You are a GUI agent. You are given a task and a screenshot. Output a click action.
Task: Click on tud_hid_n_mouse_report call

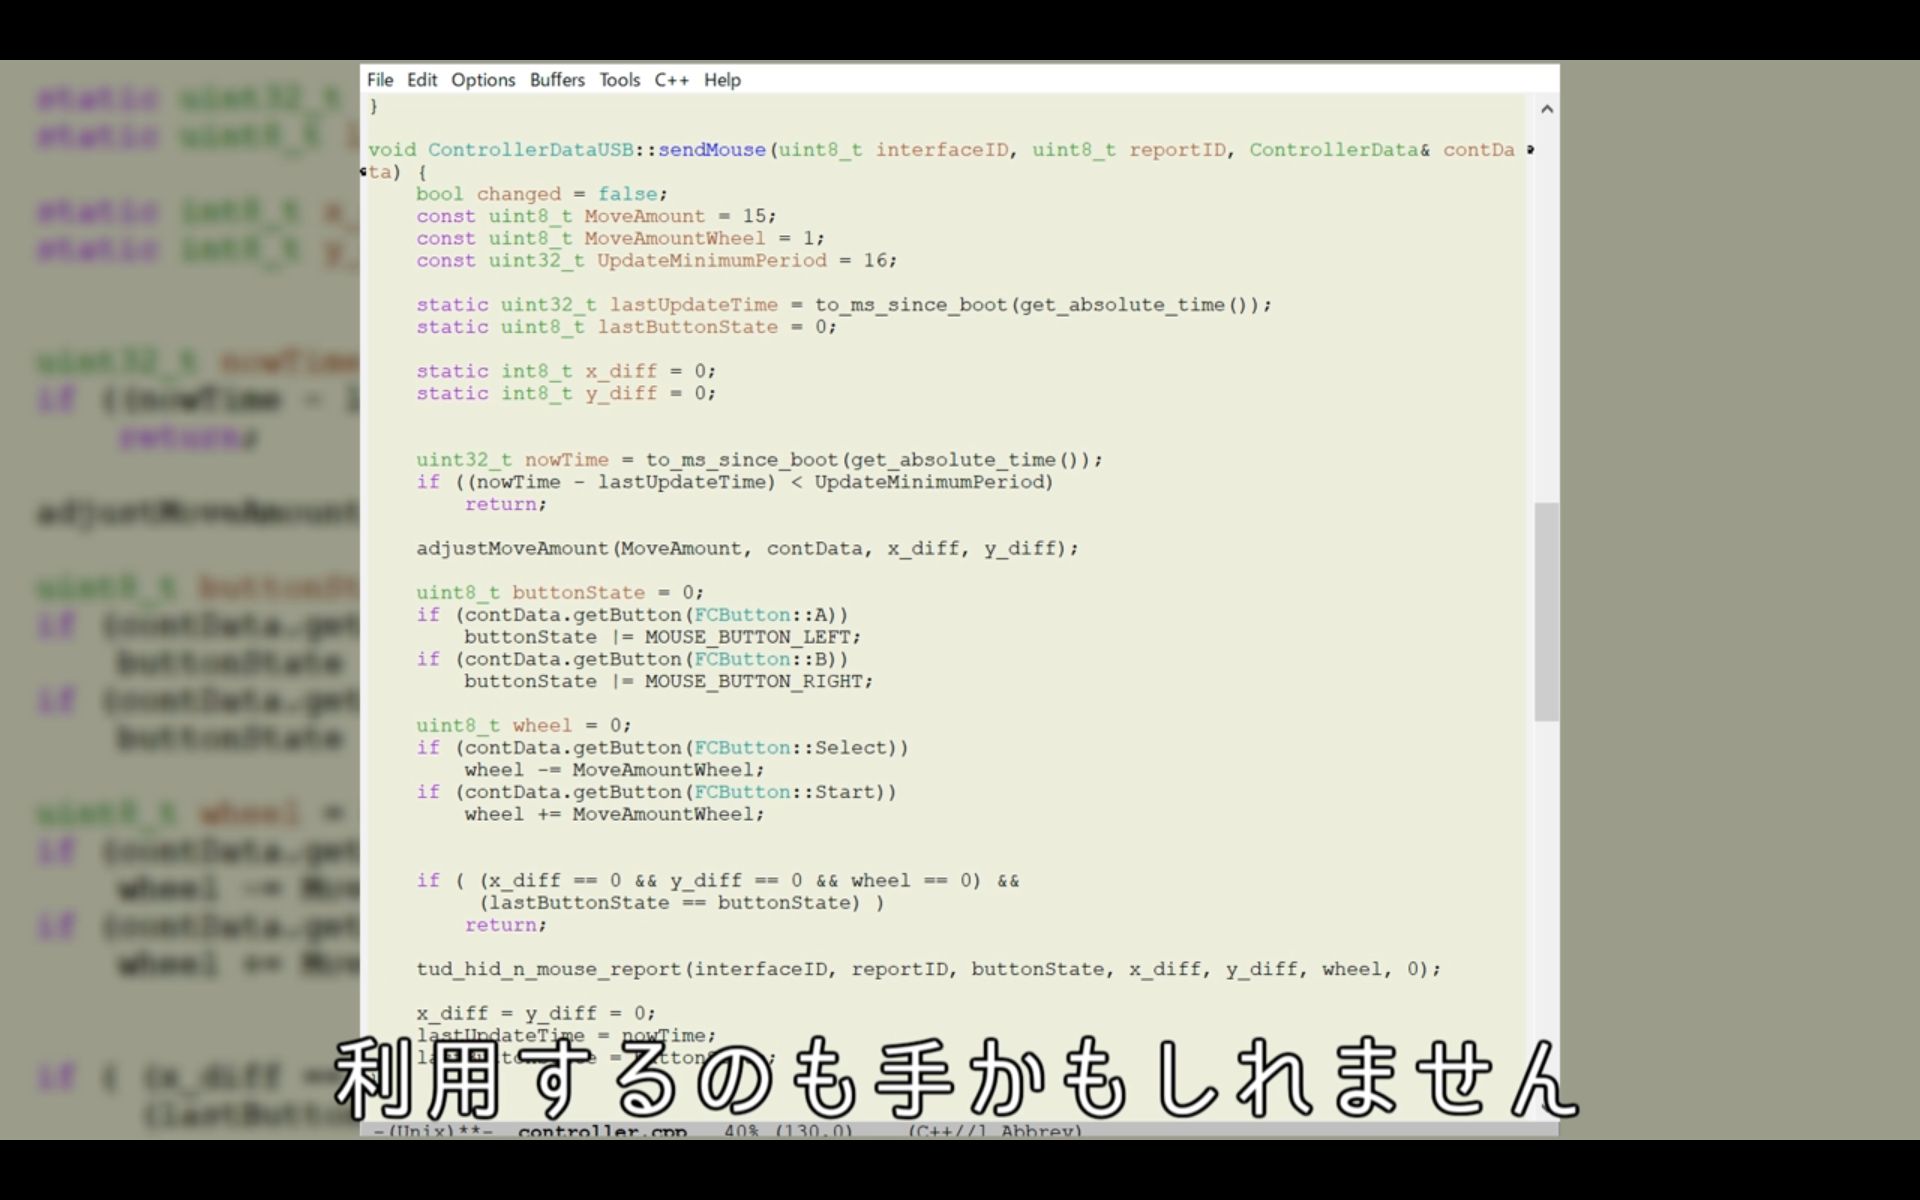(548, 969)
